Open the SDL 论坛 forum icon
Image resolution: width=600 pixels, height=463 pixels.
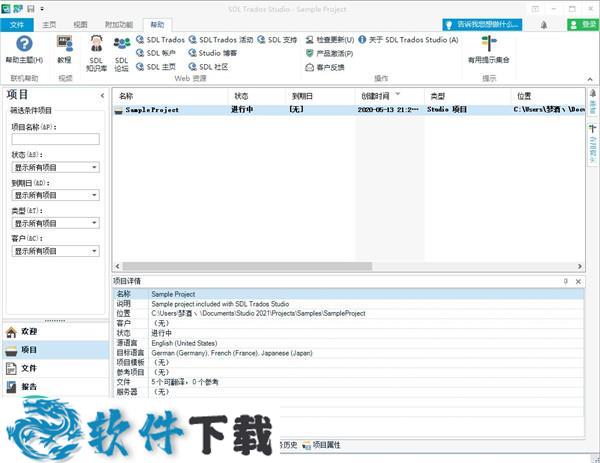(x=122, y=53)
